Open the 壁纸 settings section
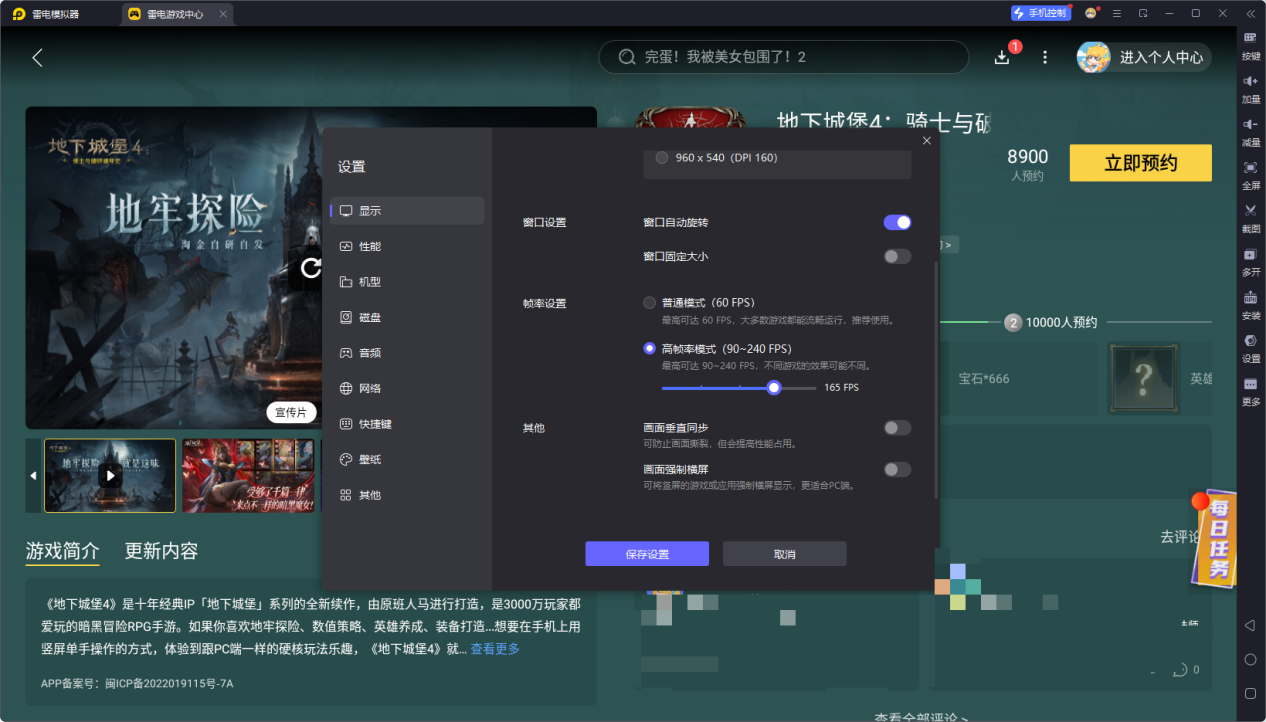The width and height of the screenshot is (1266, 722). (x=370, y=458)
